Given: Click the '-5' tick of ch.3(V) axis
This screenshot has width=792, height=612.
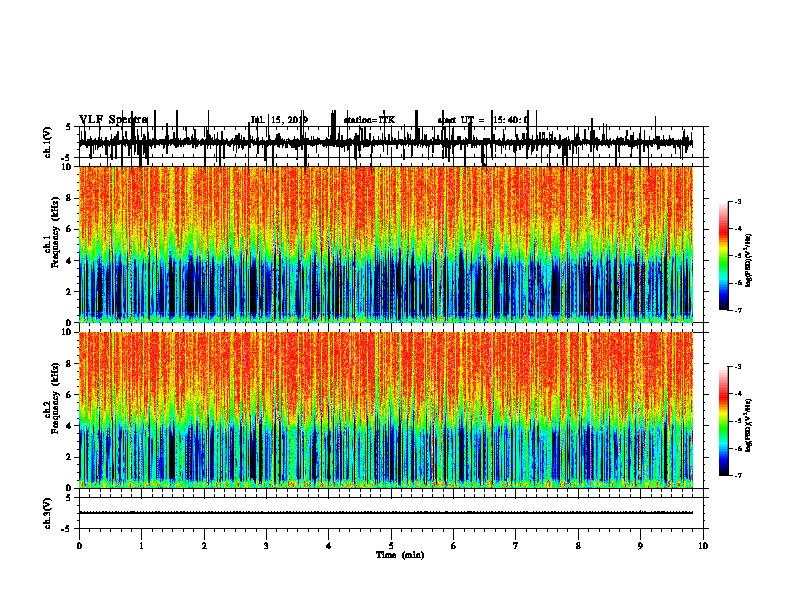Looking at the screenshot, I should coord(67,529).
